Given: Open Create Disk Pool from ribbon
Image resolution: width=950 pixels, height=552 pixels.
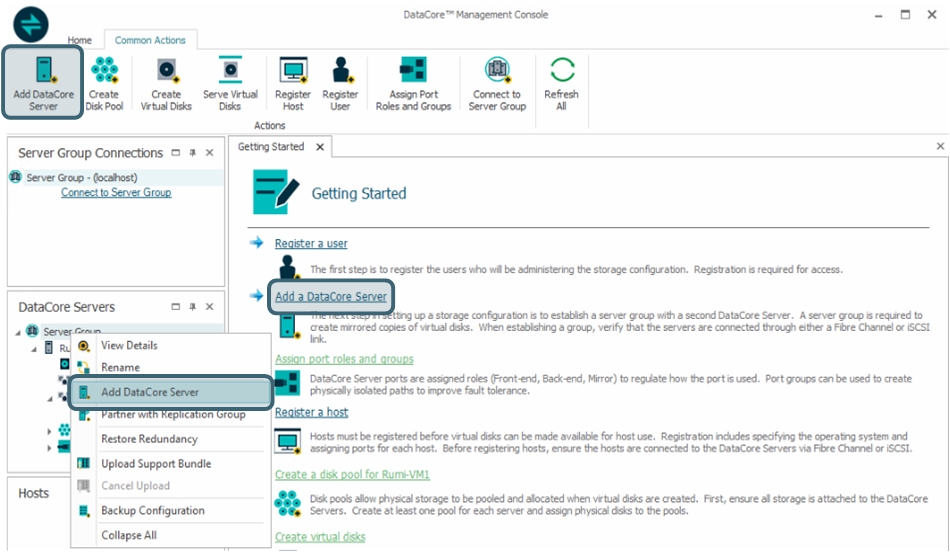Looking at the screenshot, I should point(104,83).
